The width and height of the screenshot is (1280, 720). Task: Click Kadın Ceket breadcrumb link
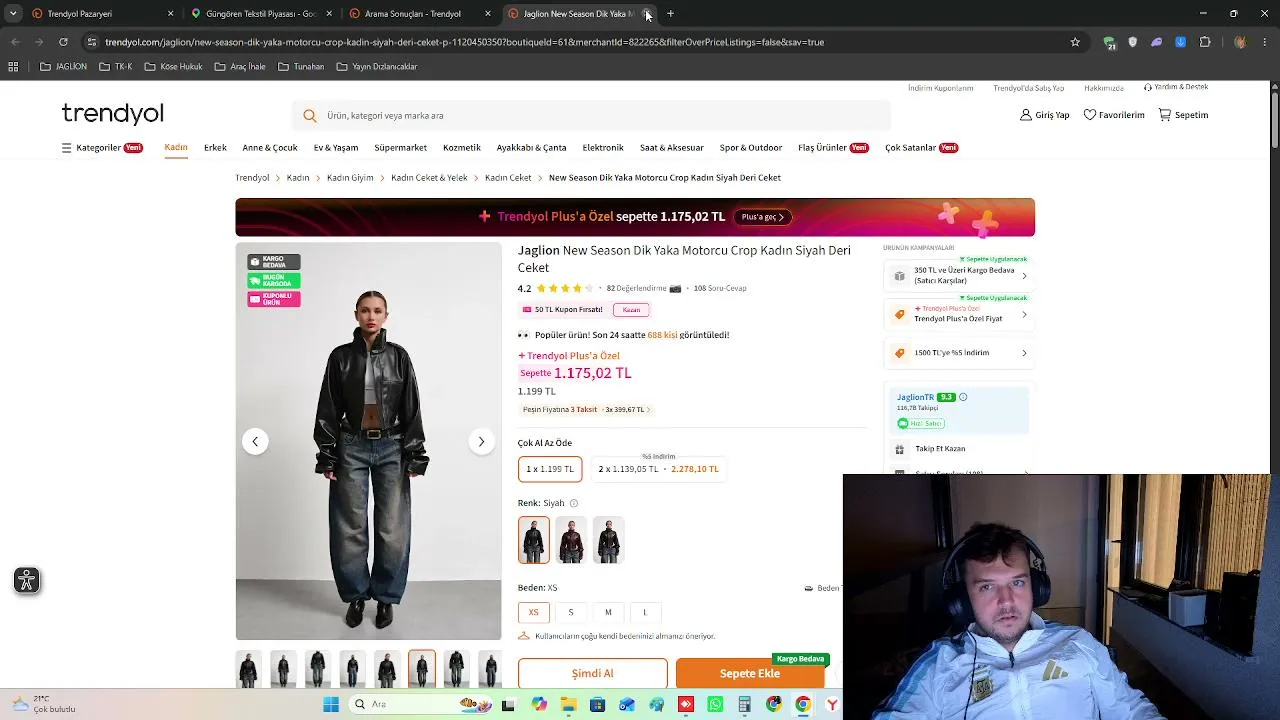coord(508,178)
